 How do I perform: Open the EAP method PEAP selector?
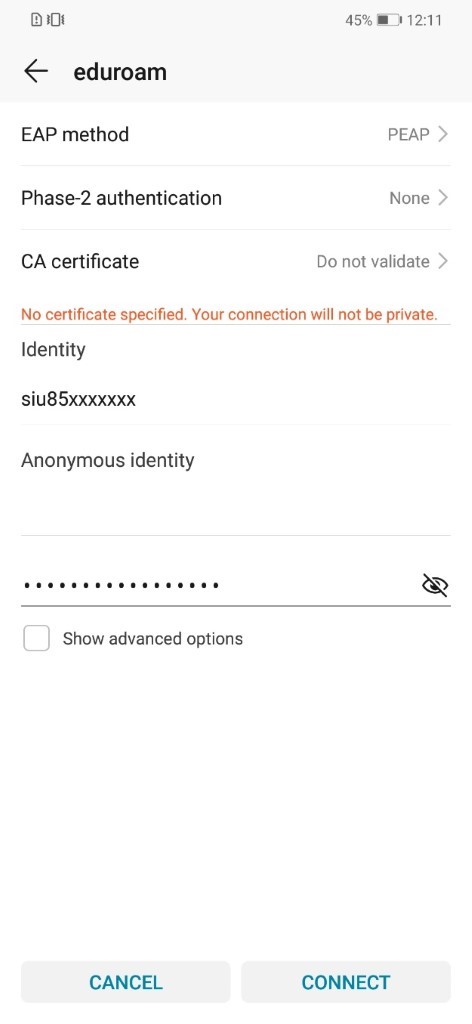click(417, 135)
